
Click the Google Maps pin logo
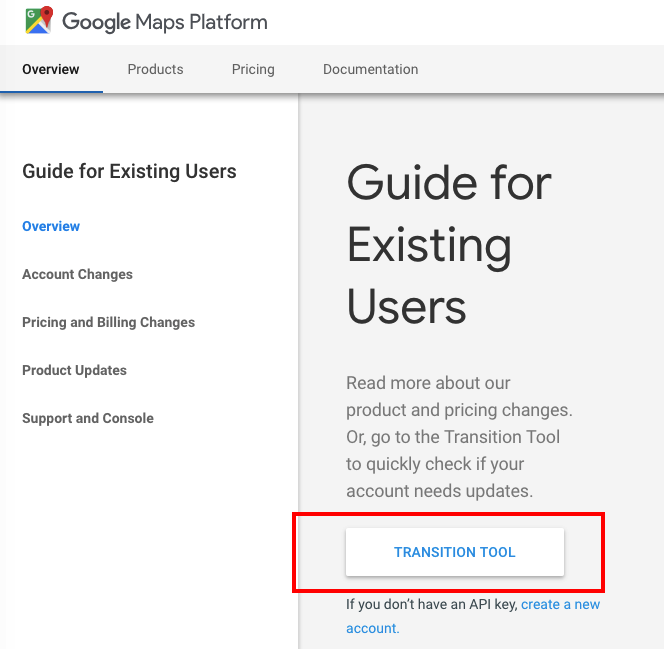39,20
